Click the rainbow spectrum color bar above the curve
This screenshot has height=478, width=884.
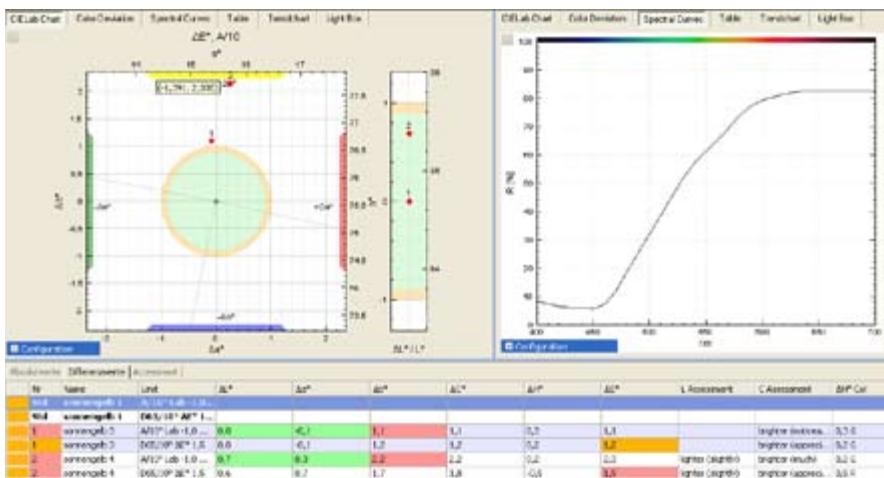click(x=706, y=40)
